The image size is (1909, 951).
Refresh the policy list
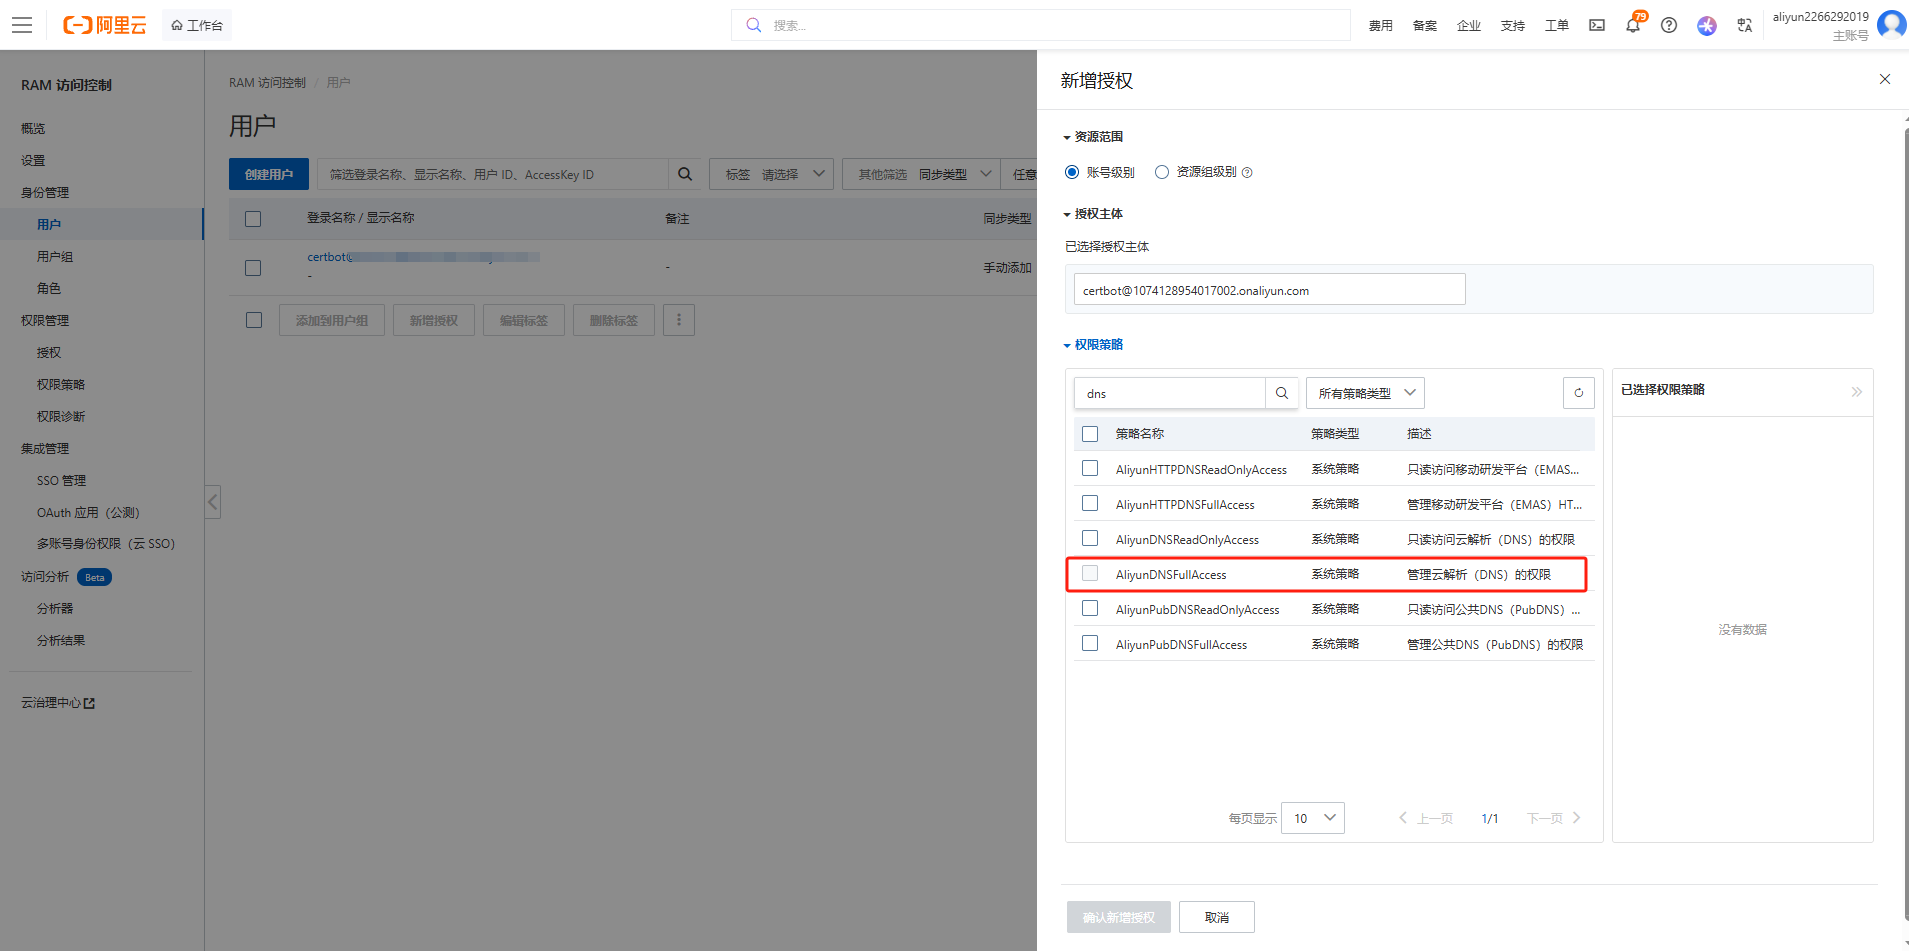coord(1579,393)
